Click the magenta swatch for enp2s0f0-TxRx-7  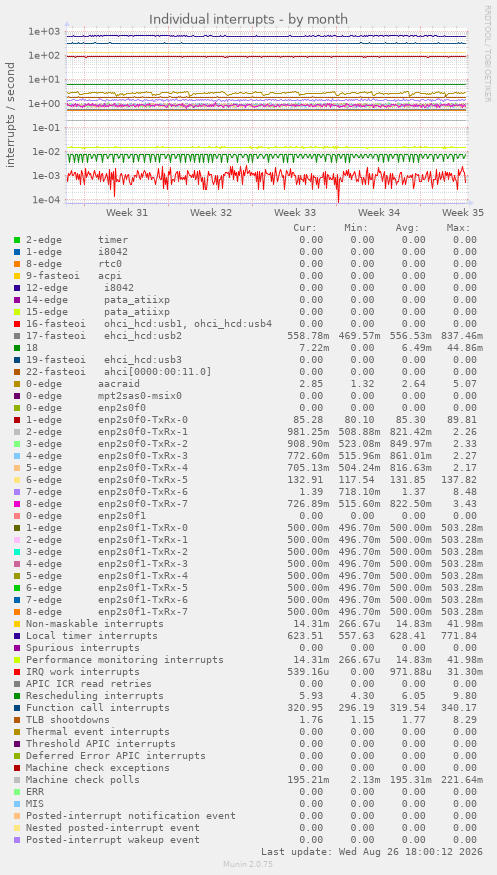tap(17, 504)
